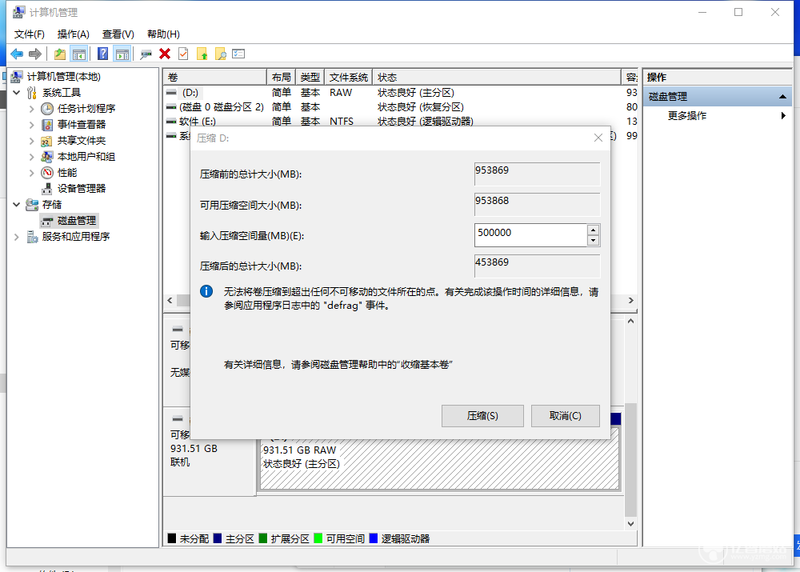Select the 磁盘 0 磁盘分区 2 volume row
The width and height of the screenshot is (800, 572).
coord(401,107)
